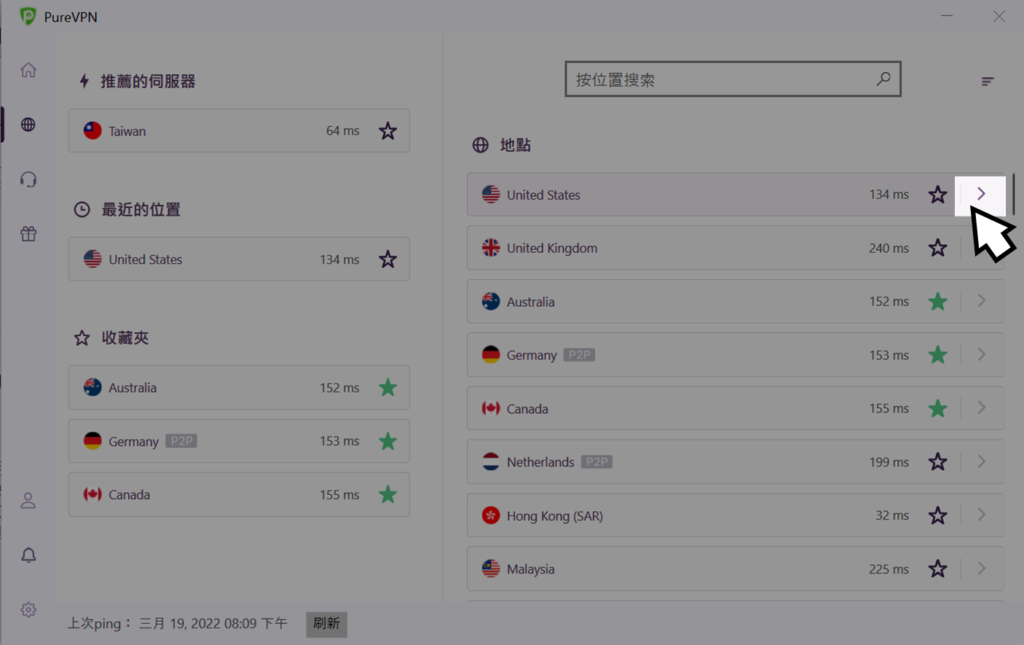
Task: Click the 32 ms ping value
Action: click(x=892, y=515)
